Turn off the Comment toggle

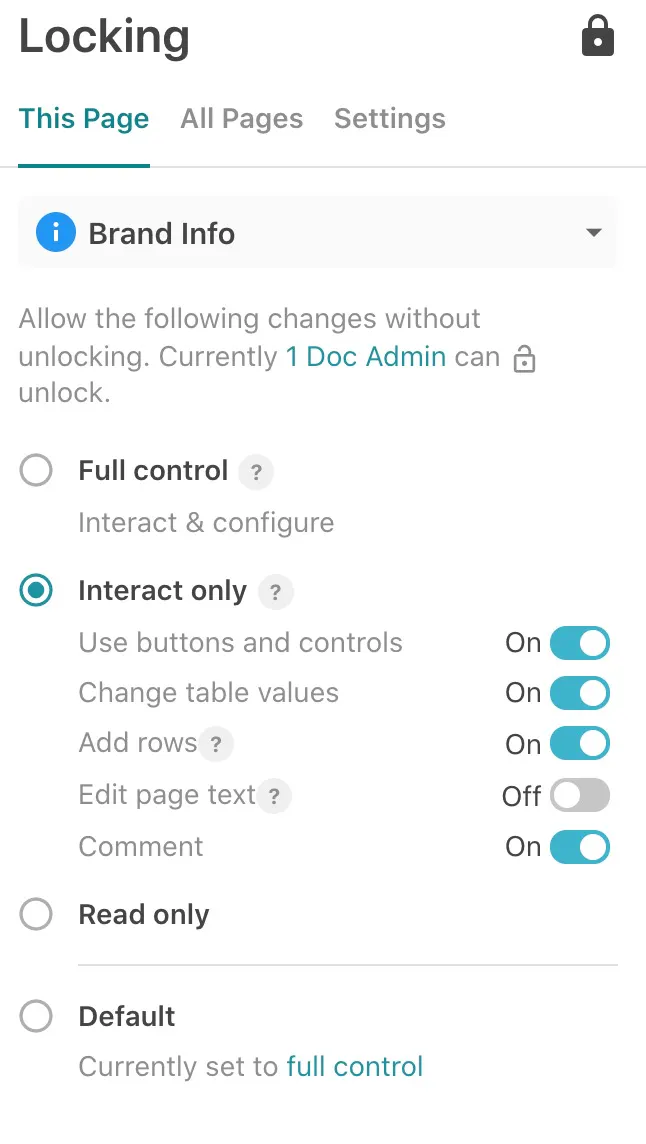coord(579,847)
